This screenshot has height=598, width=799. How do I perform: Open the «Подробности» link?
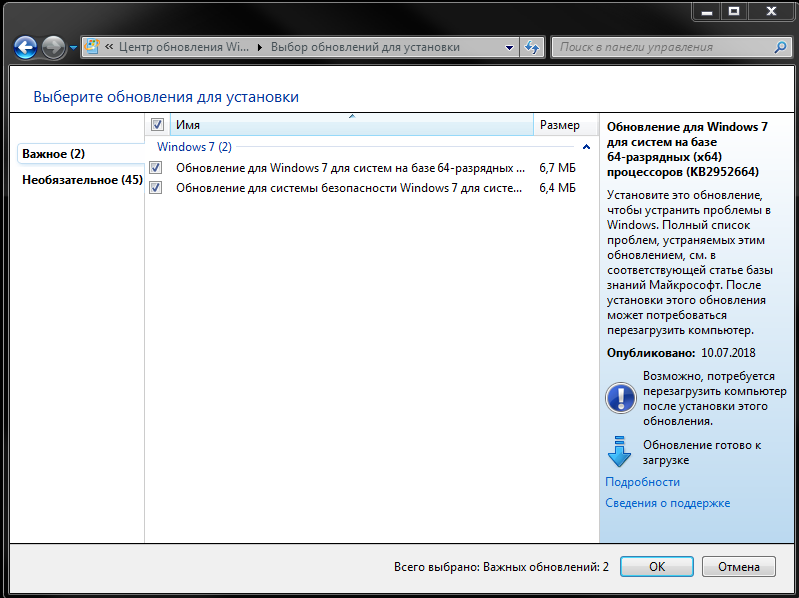642,482
